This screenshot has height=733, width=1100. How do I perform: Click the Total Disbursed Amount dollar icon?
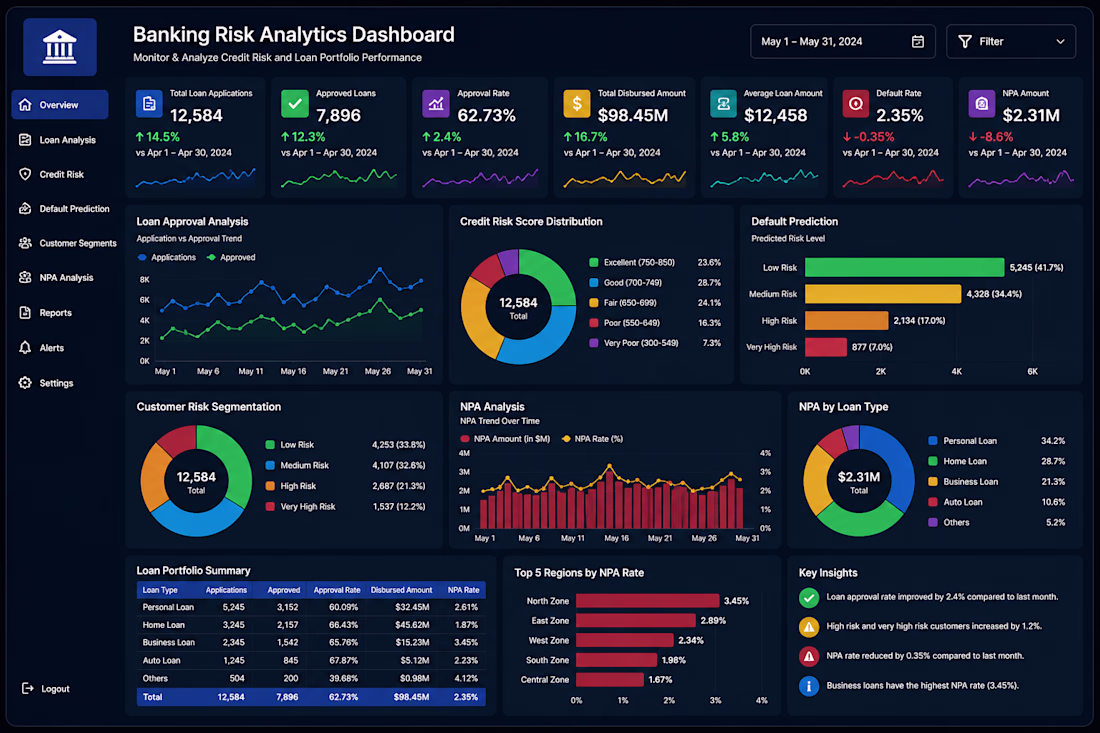coord(577,104)
